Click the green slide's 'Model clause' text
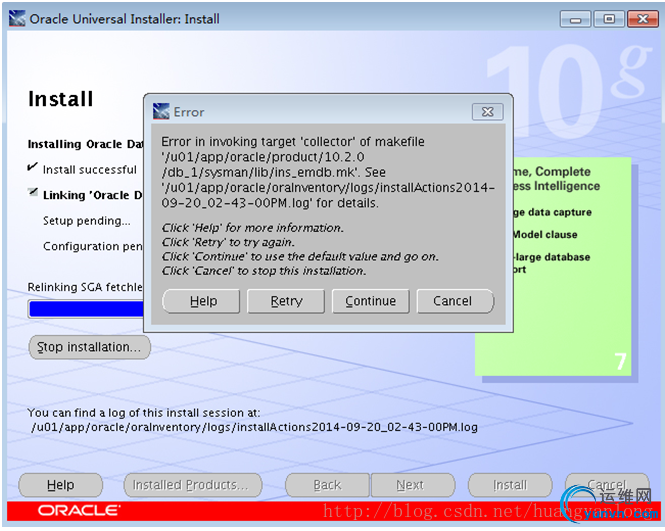665x531 pixels. (x=545, y=235)
